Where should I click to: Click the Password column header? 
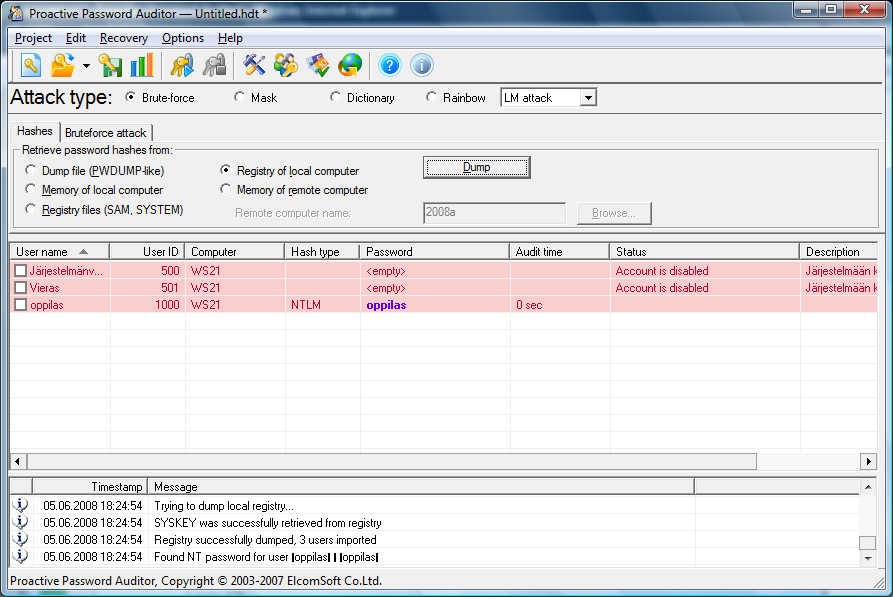[x=435, y=252]
